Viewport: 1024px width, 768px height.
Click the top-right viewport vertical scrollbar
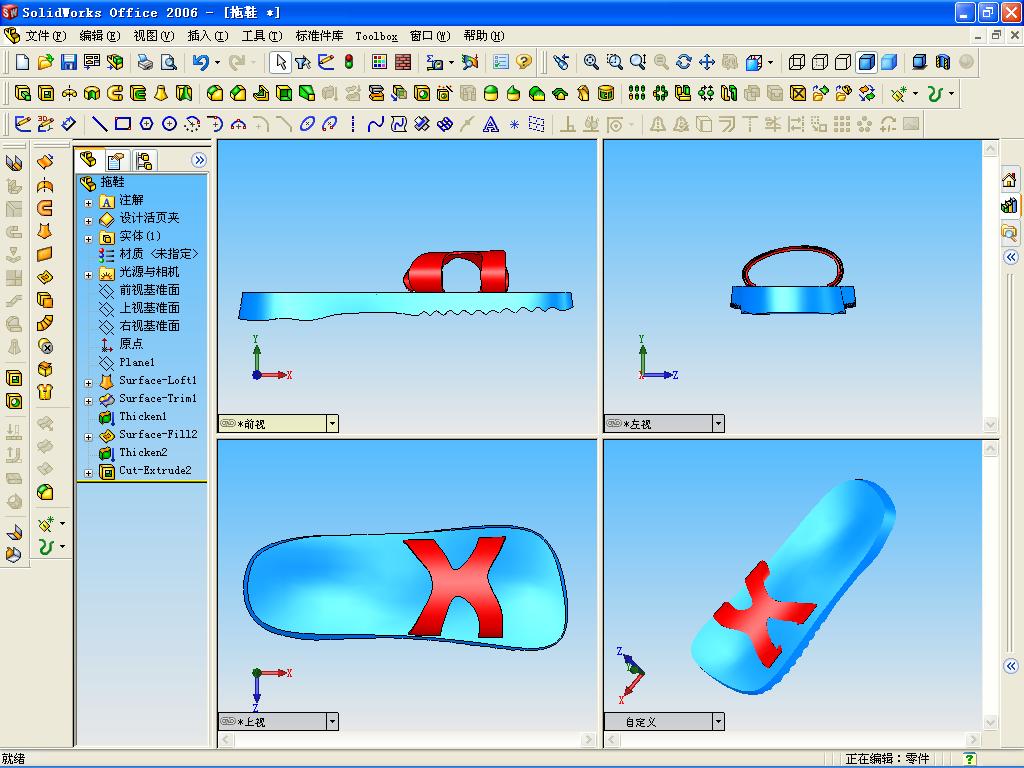[991, 286]
